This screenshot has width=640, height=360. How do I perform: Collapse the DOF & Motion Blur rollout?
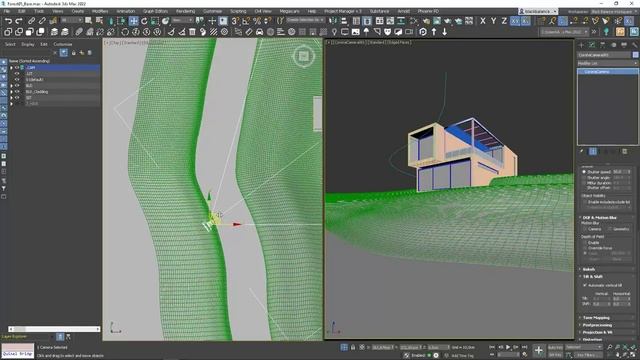[599, 218]
